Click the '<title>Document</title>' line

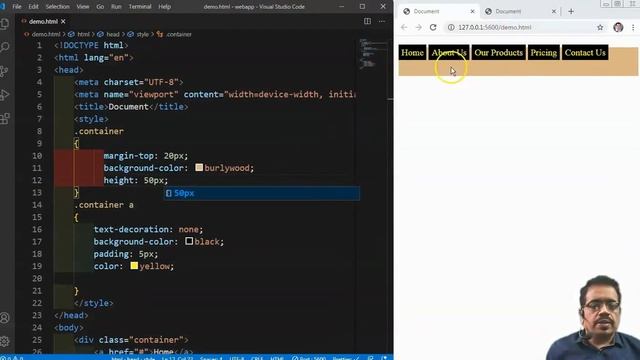[131, 107]
